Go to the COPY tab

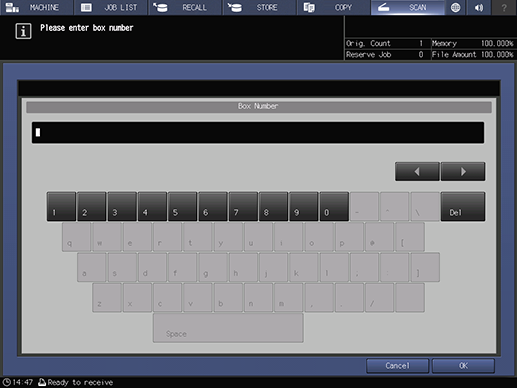pos(334,7)
